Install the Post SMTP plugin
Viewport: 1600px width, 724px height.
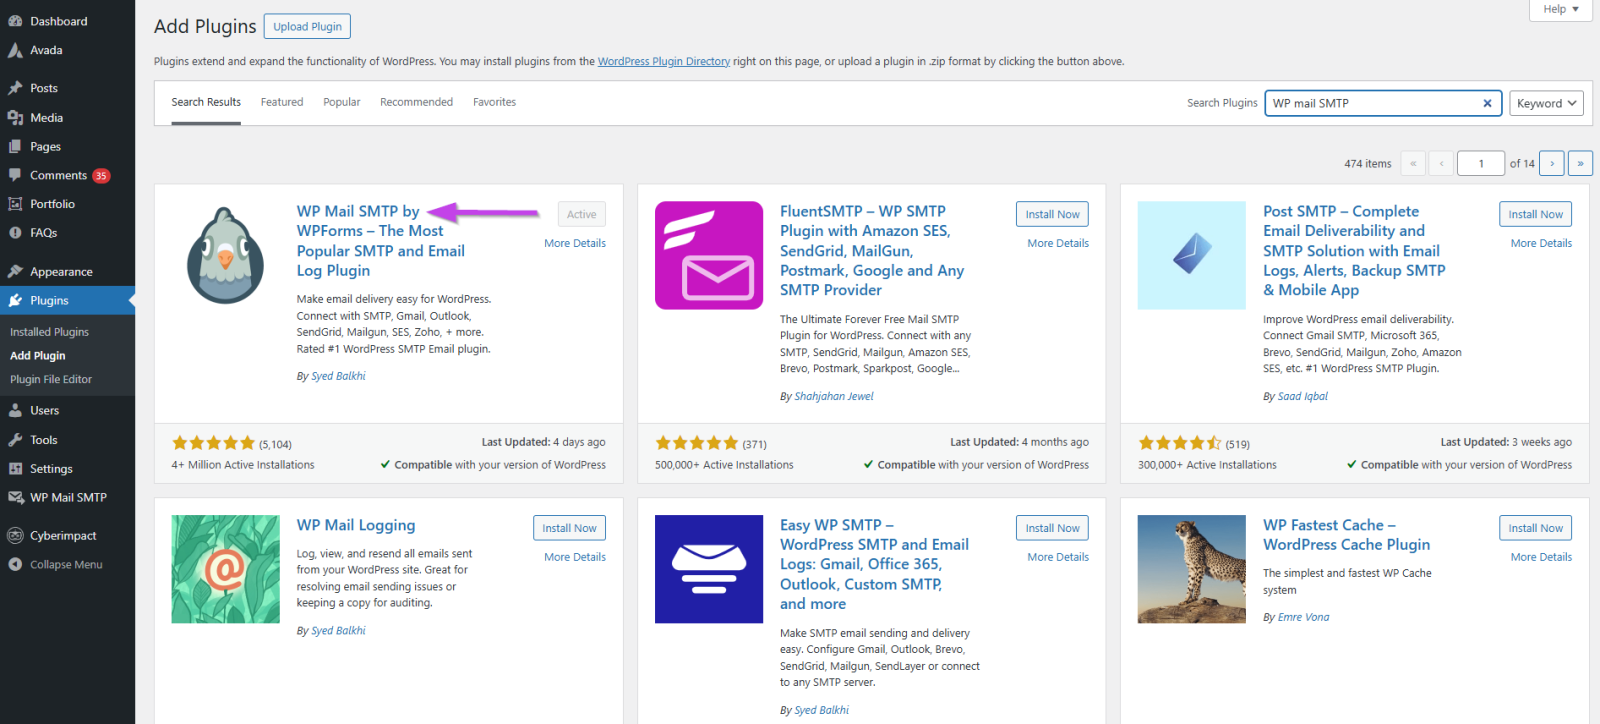coord(1535,214)
